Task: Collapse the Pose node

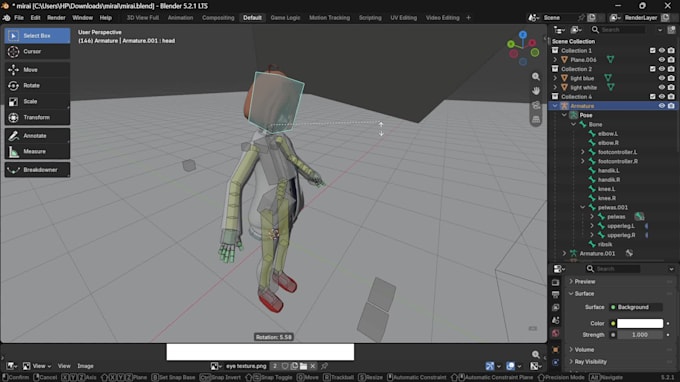Action: (564, 115)
